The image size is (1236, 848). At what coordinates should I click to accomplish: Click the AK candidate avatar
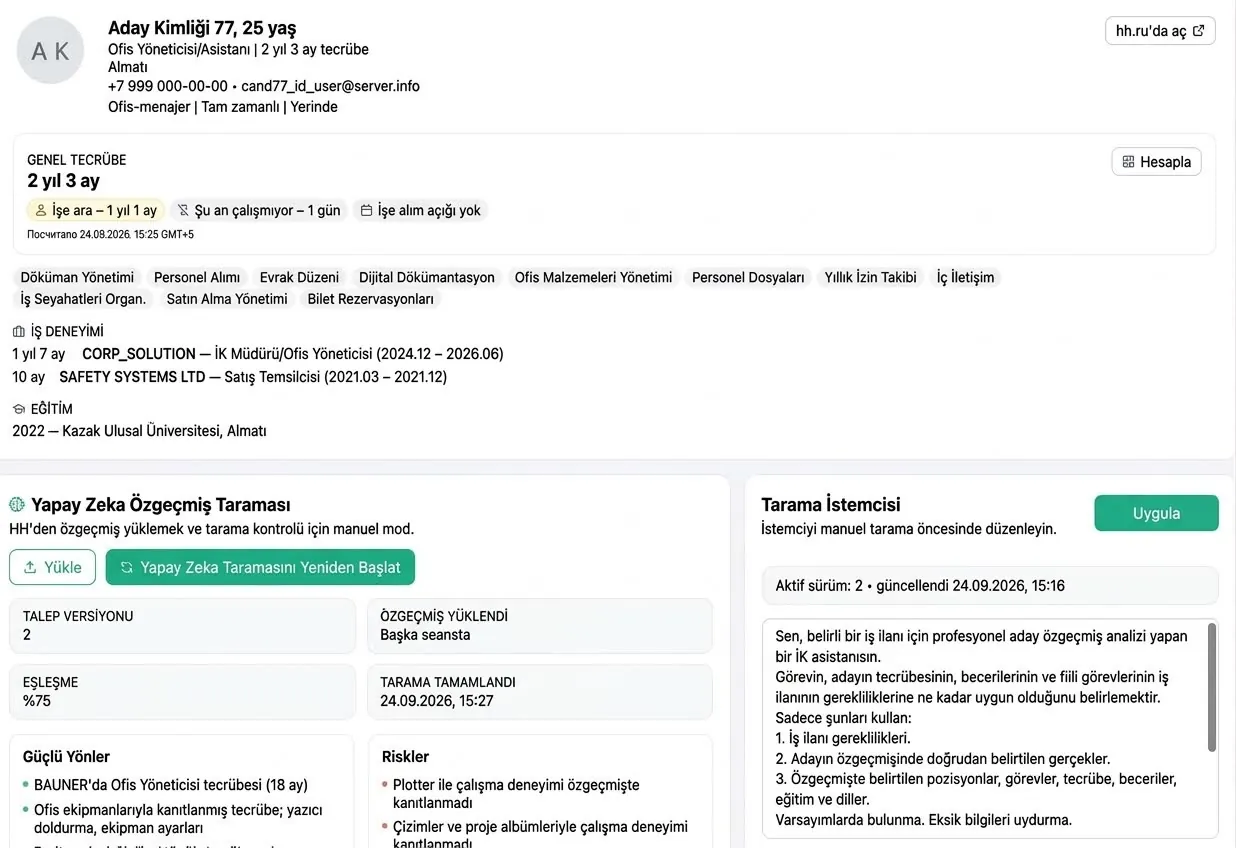point(50,50)
